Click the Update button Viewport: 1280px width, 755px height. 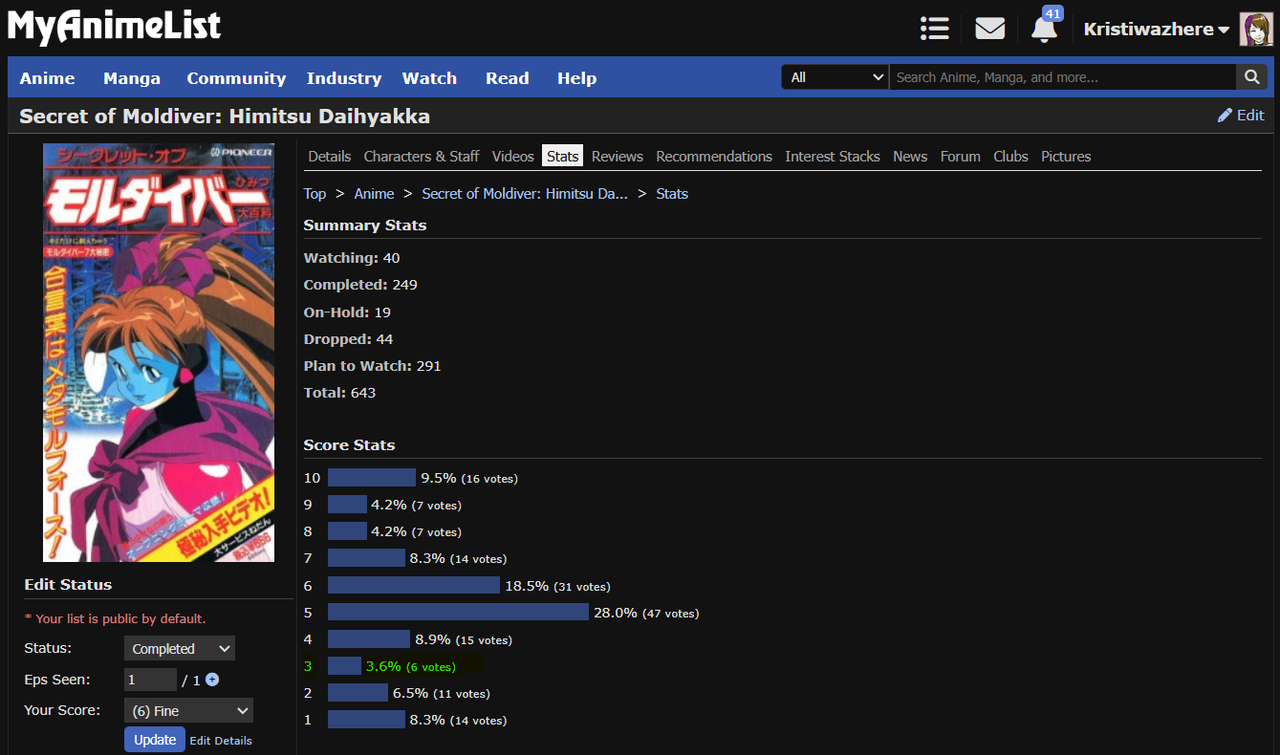pyautogui.click(x=155, y=740)
